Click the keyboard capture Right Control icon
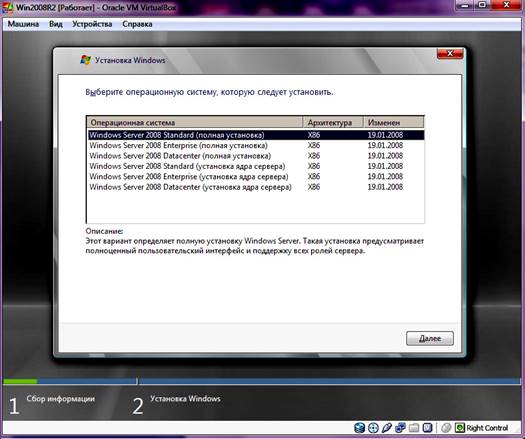The image size is (525, 439). 460,428
